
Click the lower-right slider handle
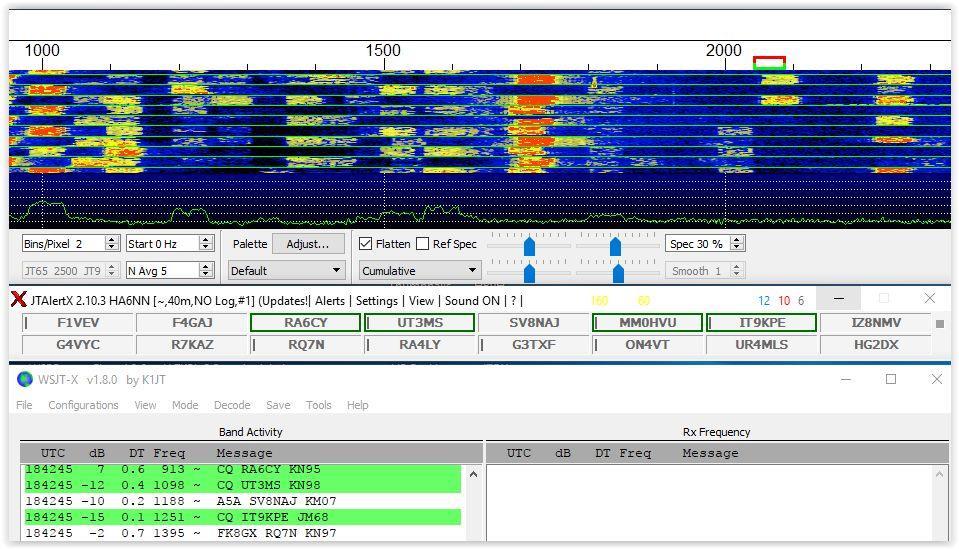click(618, 273)
